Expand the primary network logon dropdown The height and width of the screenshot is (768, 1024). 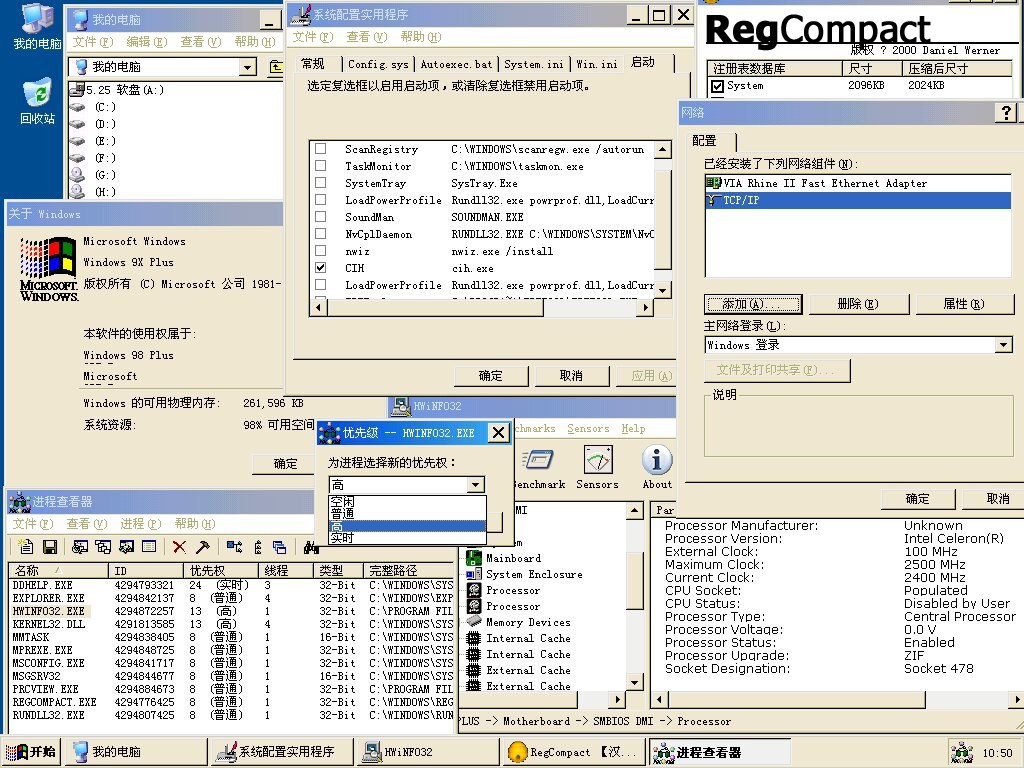coord(1004,345)
